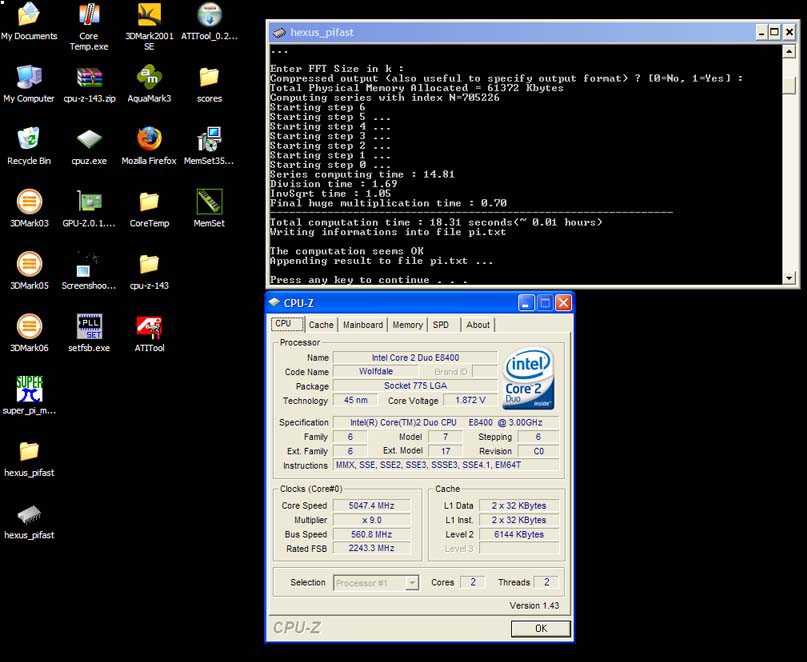
Task: Click the Bus Speed value '560.8 MHz'
Action: pos(372,534)
